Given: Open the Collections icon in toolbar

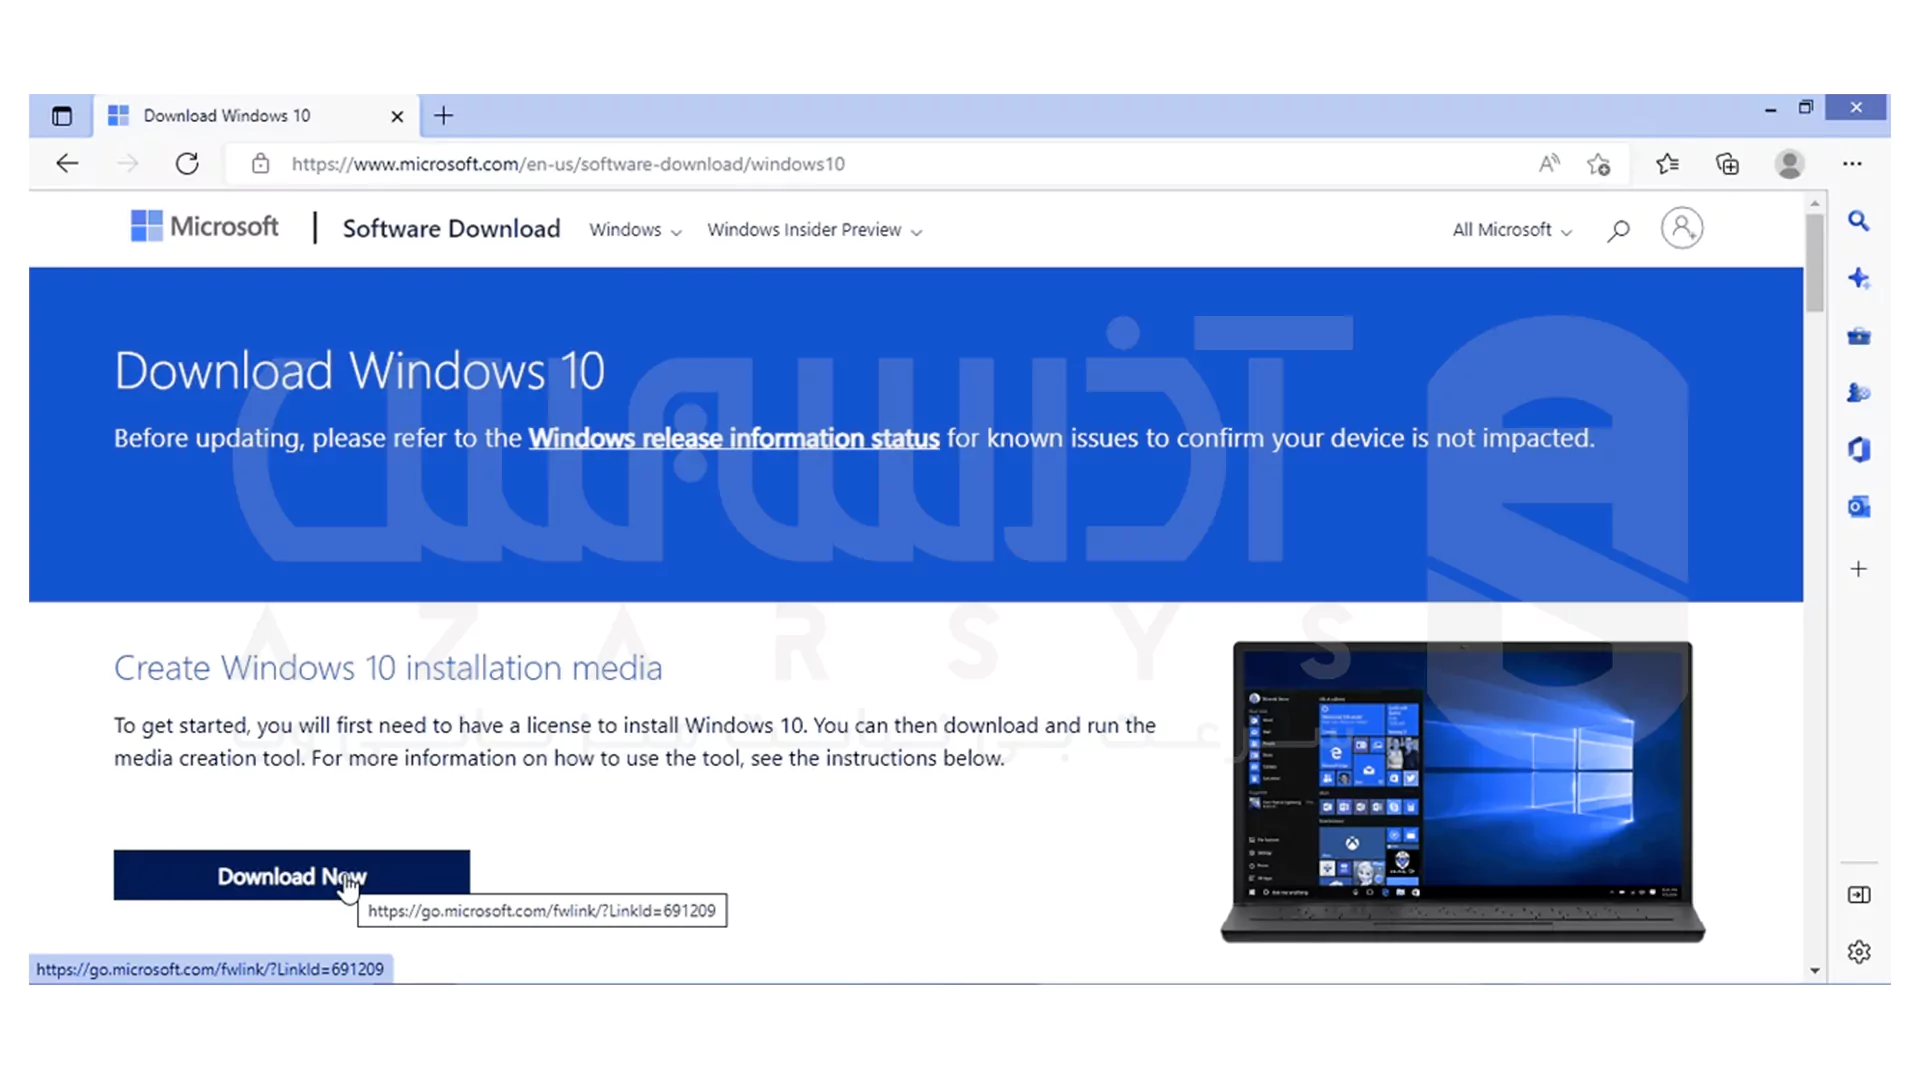Looking at the screenshot, I should 1727,164.
